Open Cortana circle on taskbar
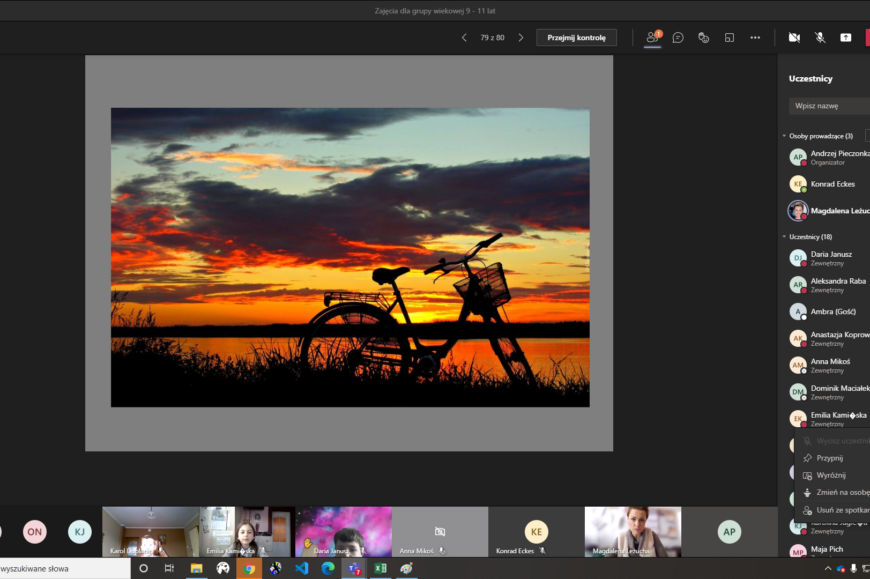870x579 pixels. point(143,568)
